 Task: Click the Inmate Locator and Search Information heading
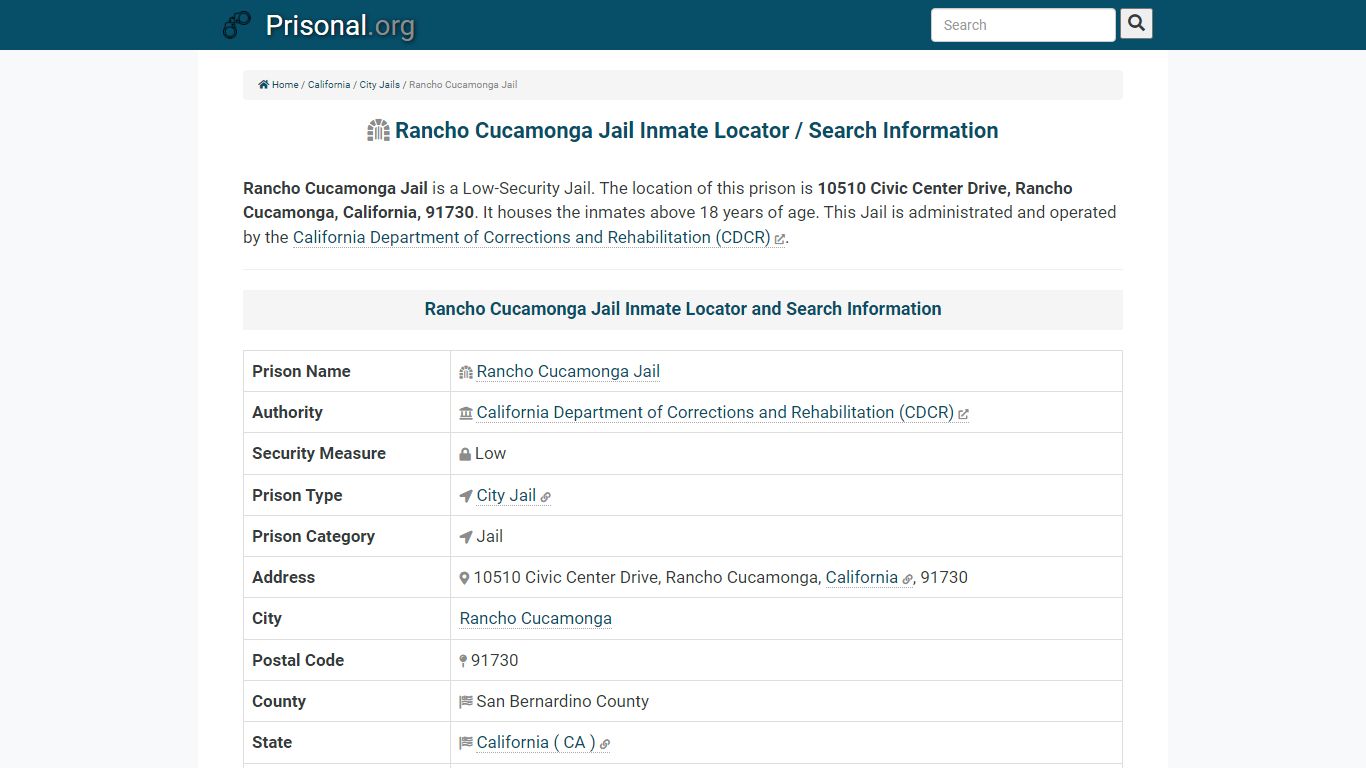683,309
